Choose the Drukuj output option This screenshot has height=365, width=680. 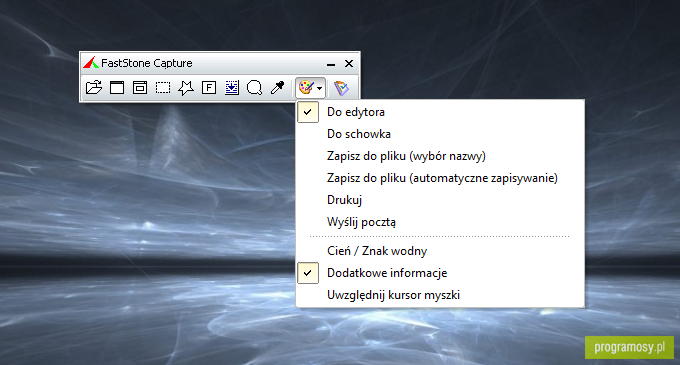[440, 200]
